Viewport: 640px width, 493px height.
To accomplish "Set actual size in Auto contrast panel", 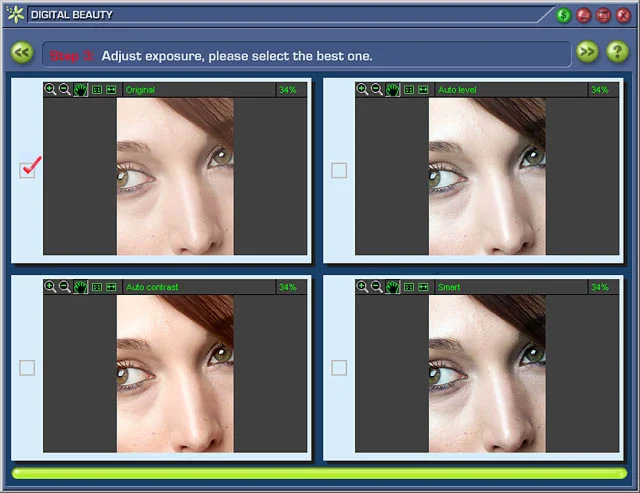I will [x=97, y=287].
